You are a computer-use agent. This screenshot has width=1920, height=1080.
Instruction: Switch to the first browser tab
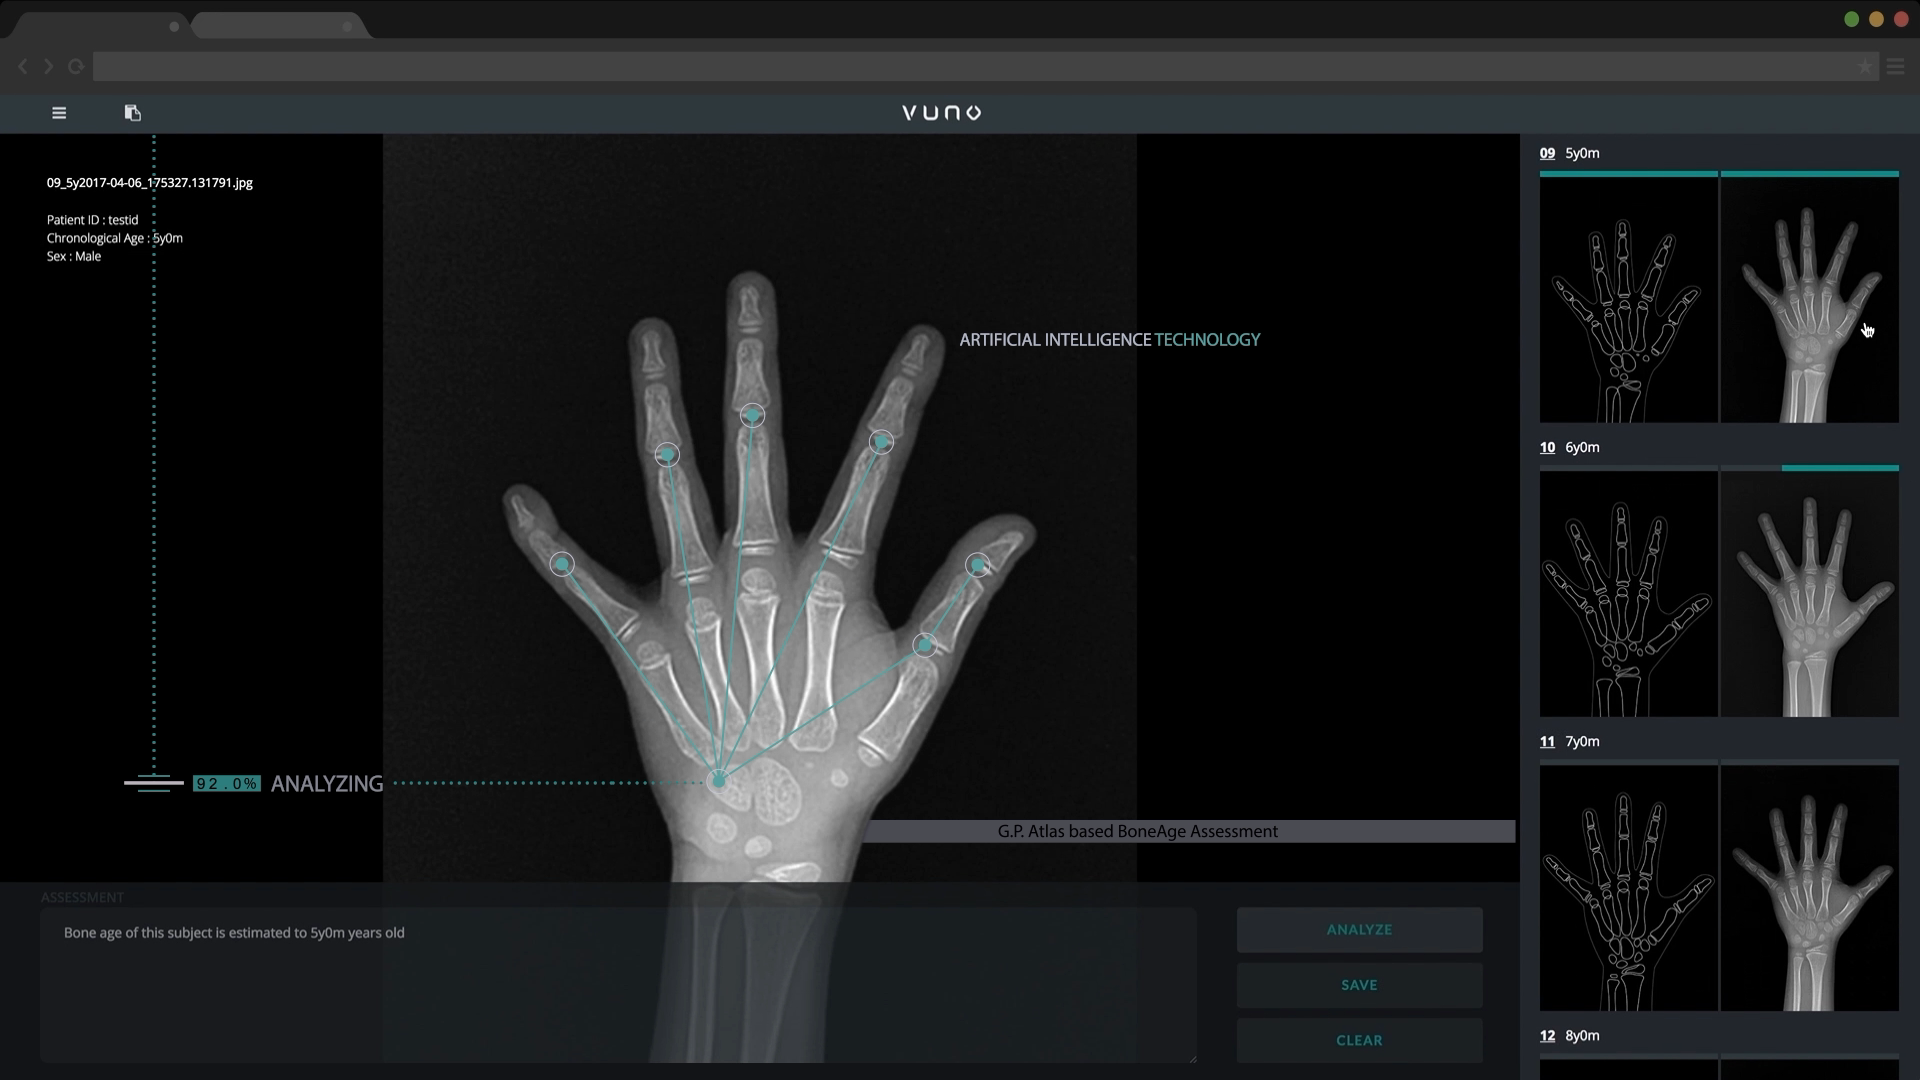point(95,26)
